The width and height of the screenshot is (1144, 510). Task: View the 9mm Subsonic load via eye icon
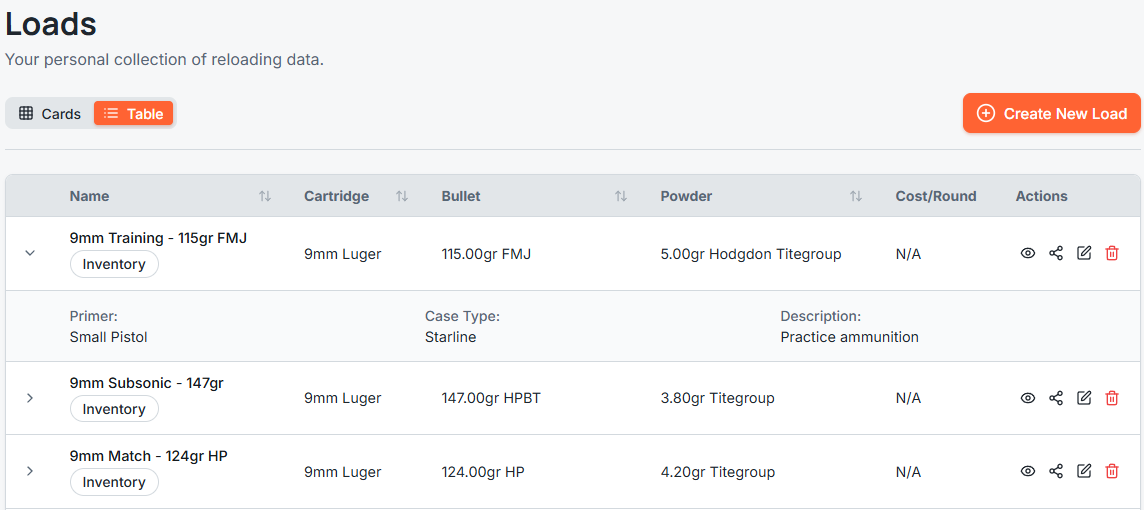tap(1027, 398)
